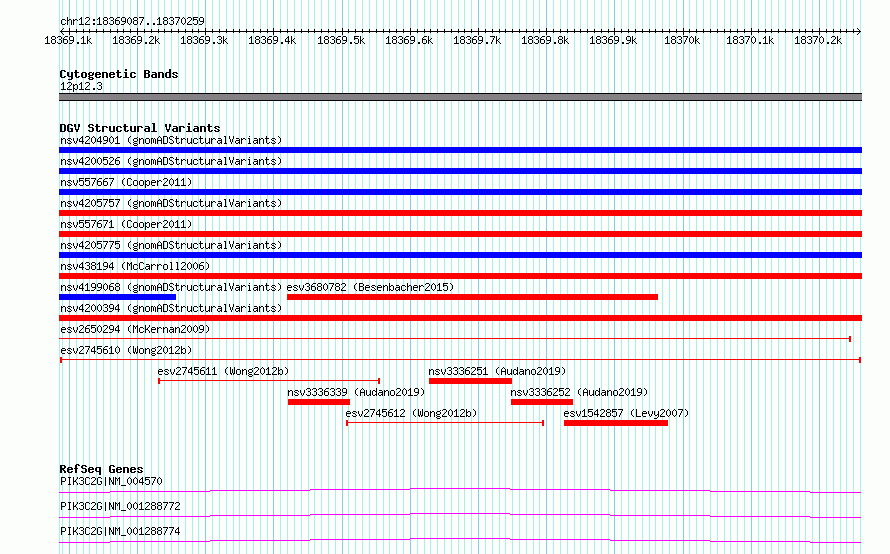Click the esv2745610 (Wong2012b) label
The width and height of the screenshot is (890, 554).
coord(126,351)
